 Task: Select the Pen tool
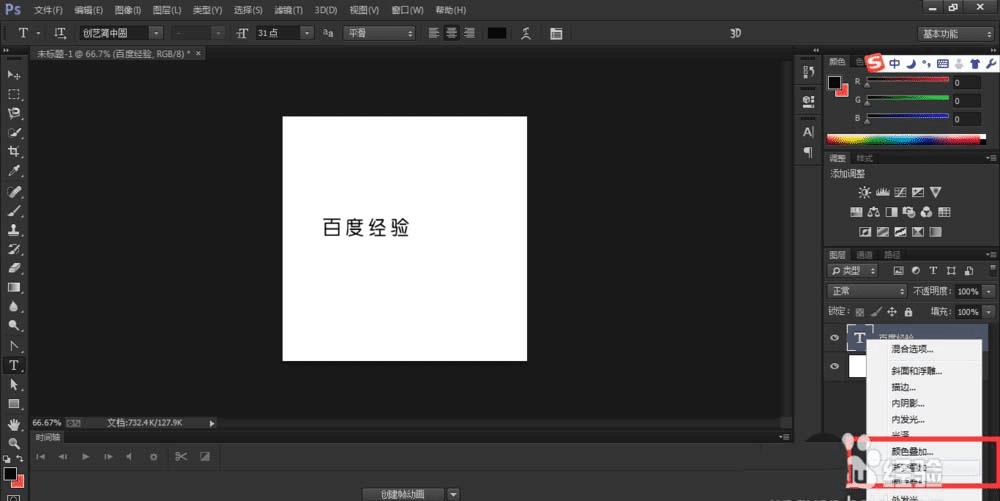[x=13, y=345]
